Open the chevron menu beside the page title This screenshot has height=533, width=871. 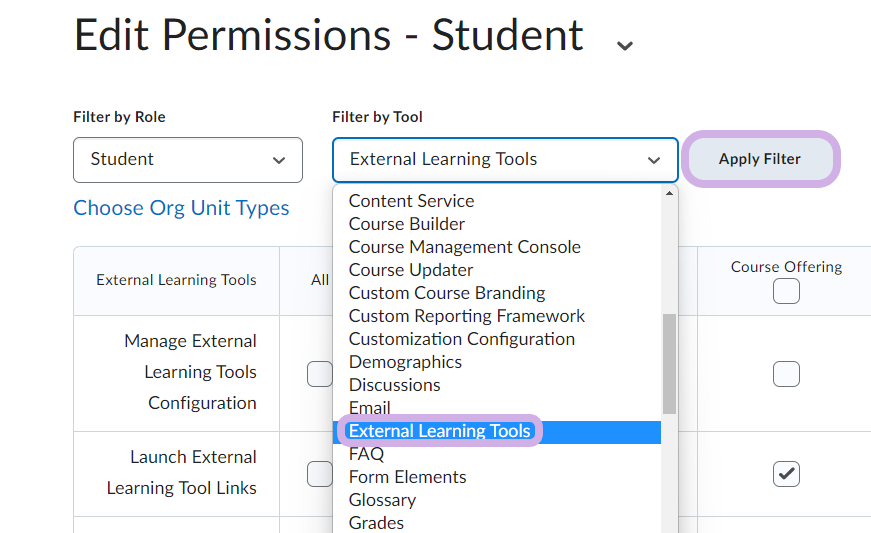pyautogui.click(x=625, y=45)
